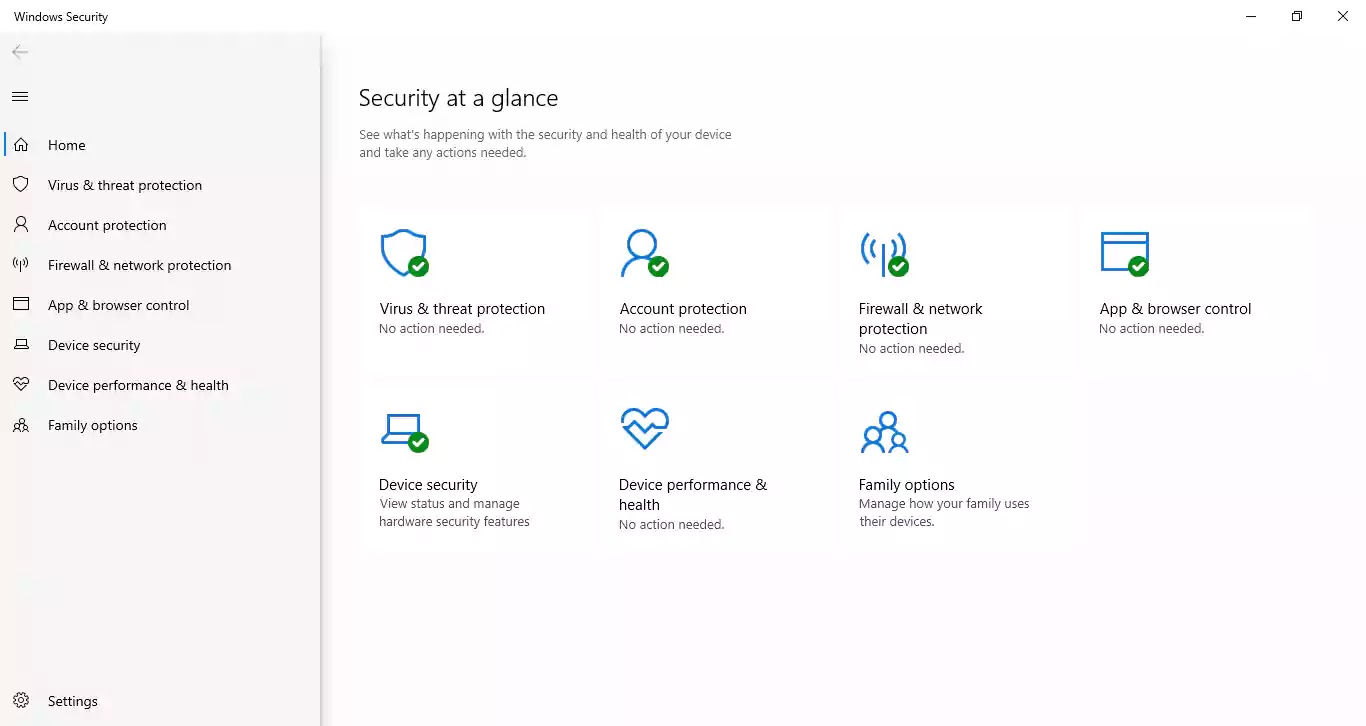Screen dimensions: 1366x726
Task: Click the large family people icon tile
Action: (884, 432)
